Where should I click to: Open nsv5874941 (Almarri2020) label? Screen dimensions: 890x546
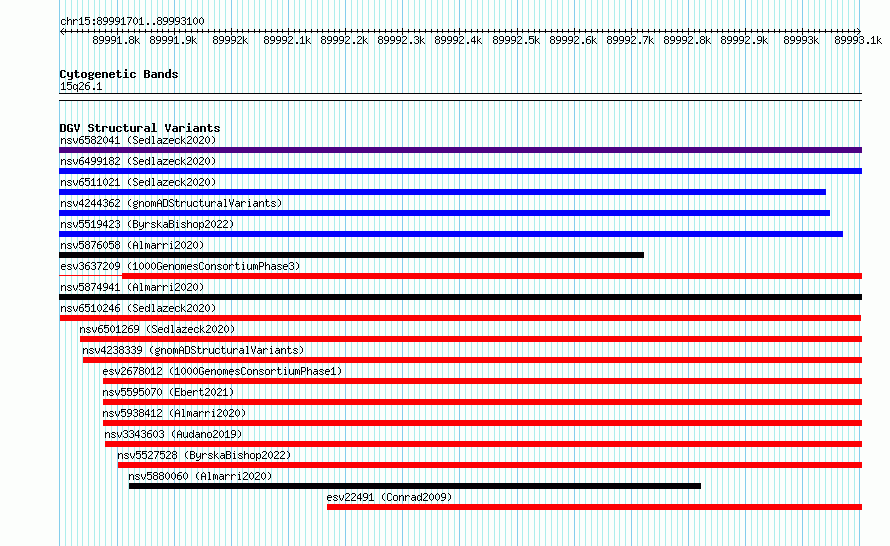pos(132,287)
